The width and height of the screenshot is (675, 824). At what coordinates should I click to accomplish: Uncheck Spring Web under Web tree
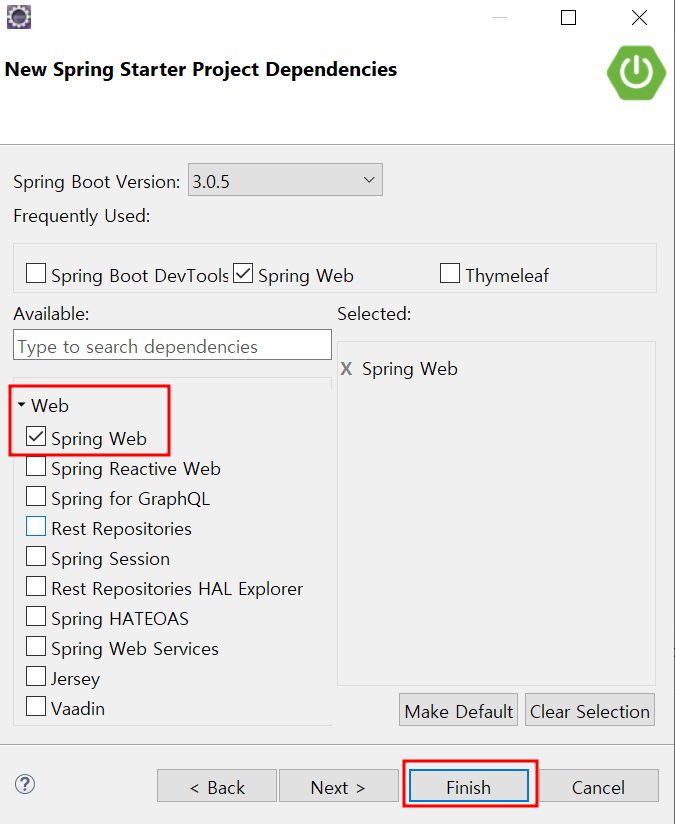click(x=36, y=436)
